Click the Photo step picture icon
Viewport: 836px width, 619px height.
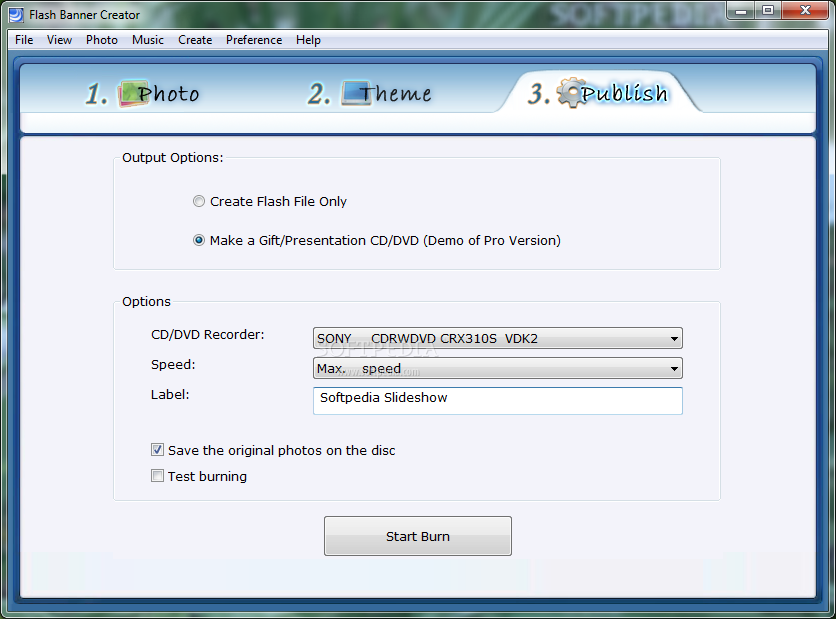[133, 93]
